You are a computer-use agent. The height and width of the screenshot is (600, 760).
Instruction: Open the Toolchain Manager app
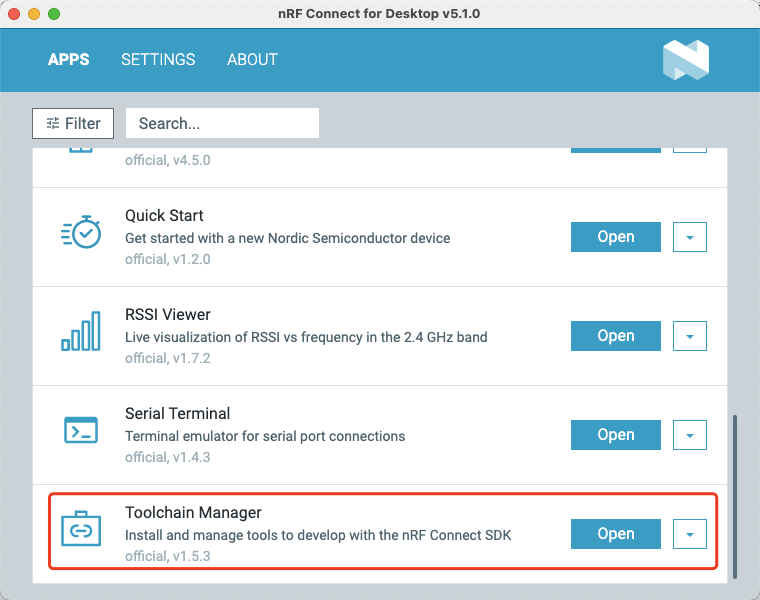(x=616, y=534)
